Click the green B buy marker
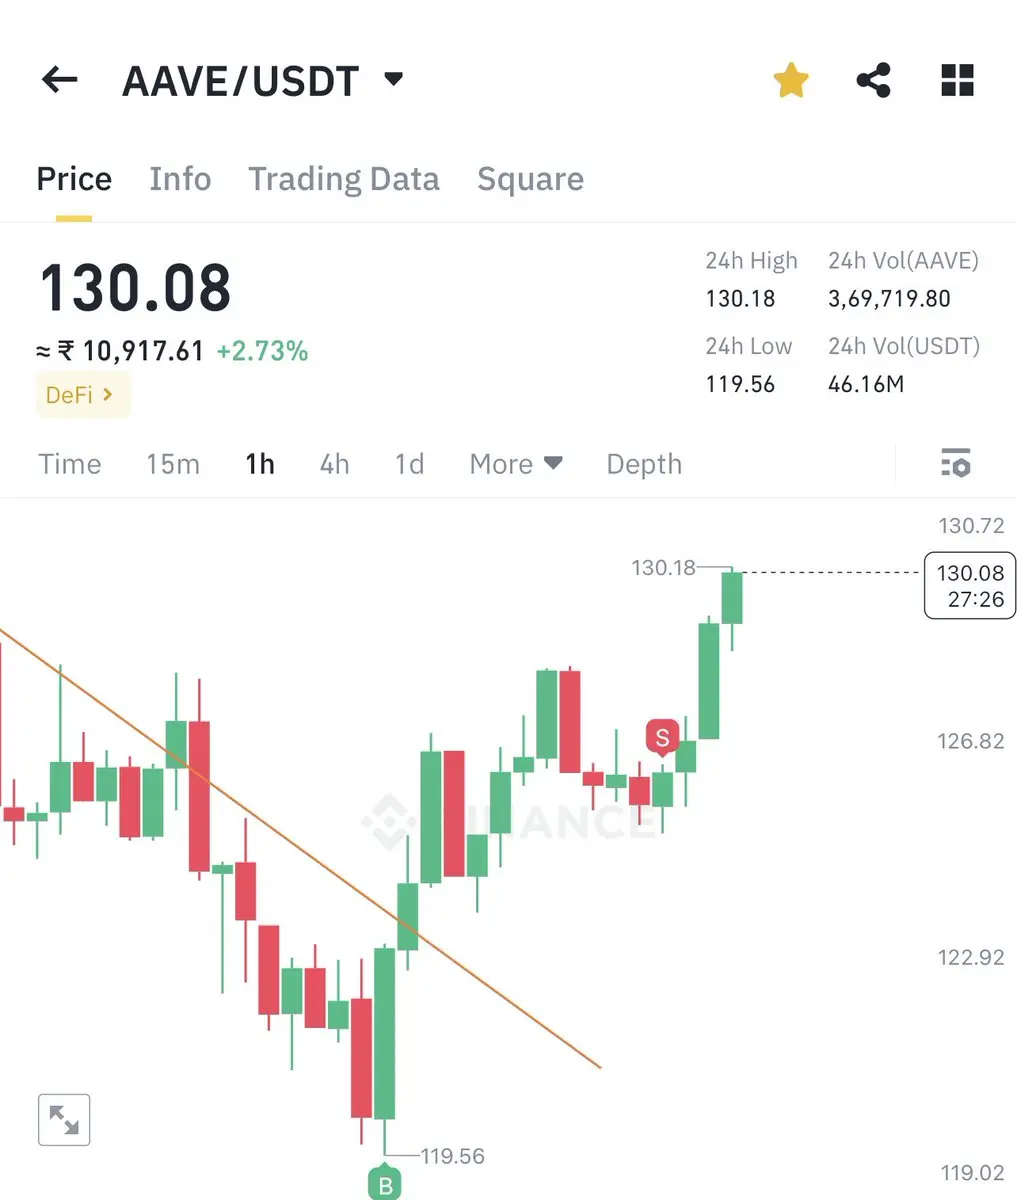The width and height of the screenshot is (1017, 1200). [384, 1184]
